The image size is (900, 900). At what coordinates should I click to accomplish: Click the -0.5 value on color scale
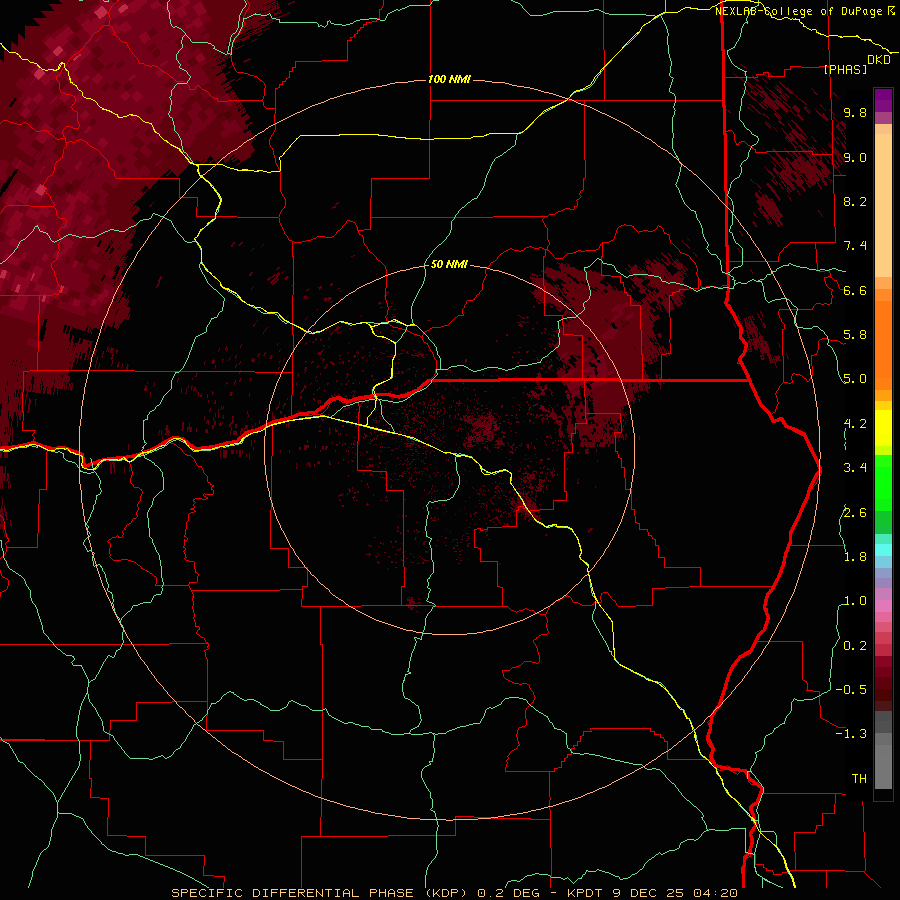(x=851, y=690)
